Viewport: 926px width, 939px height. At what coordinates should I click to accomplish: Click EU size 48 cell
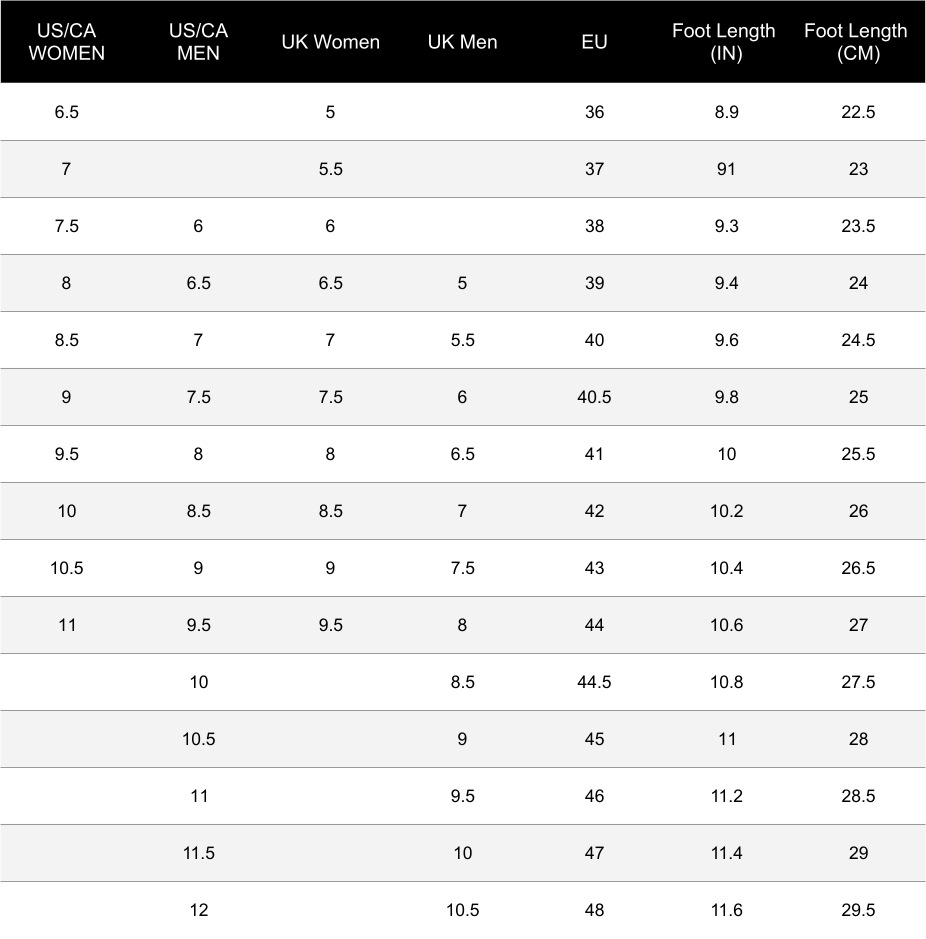[594, 910]
